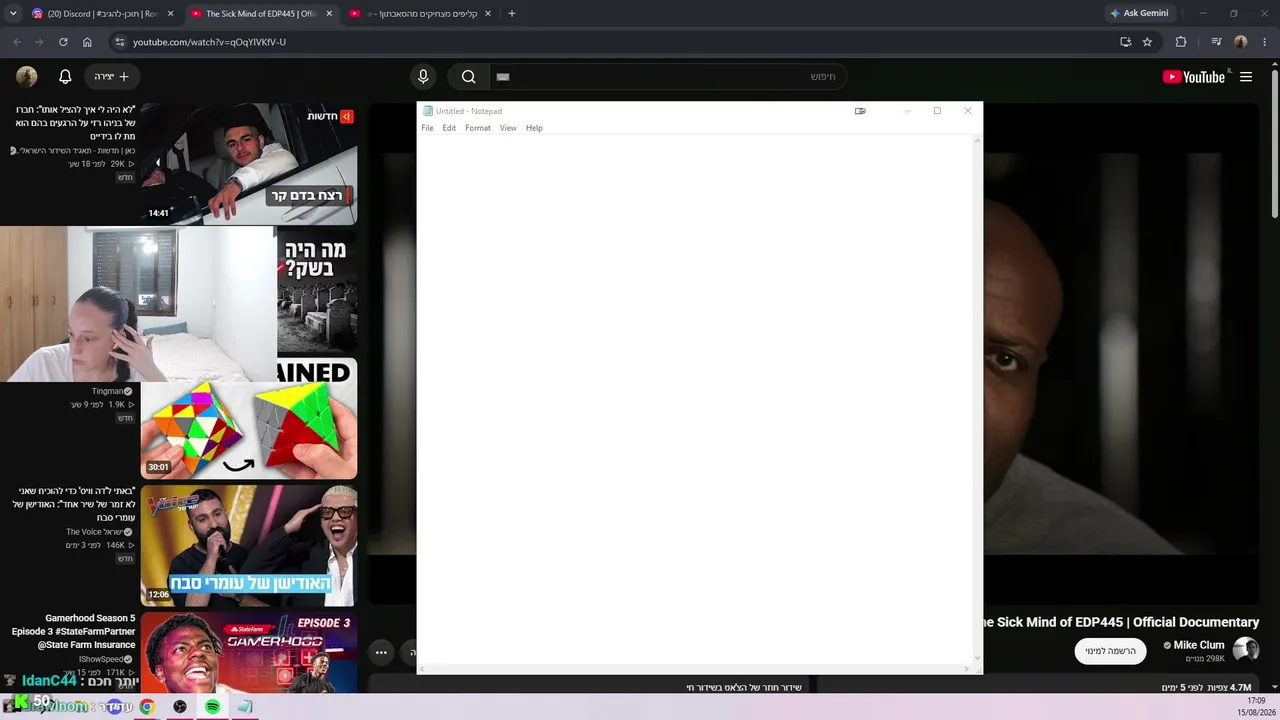Switch to the Hebrew YouTube clips tab

422,14
